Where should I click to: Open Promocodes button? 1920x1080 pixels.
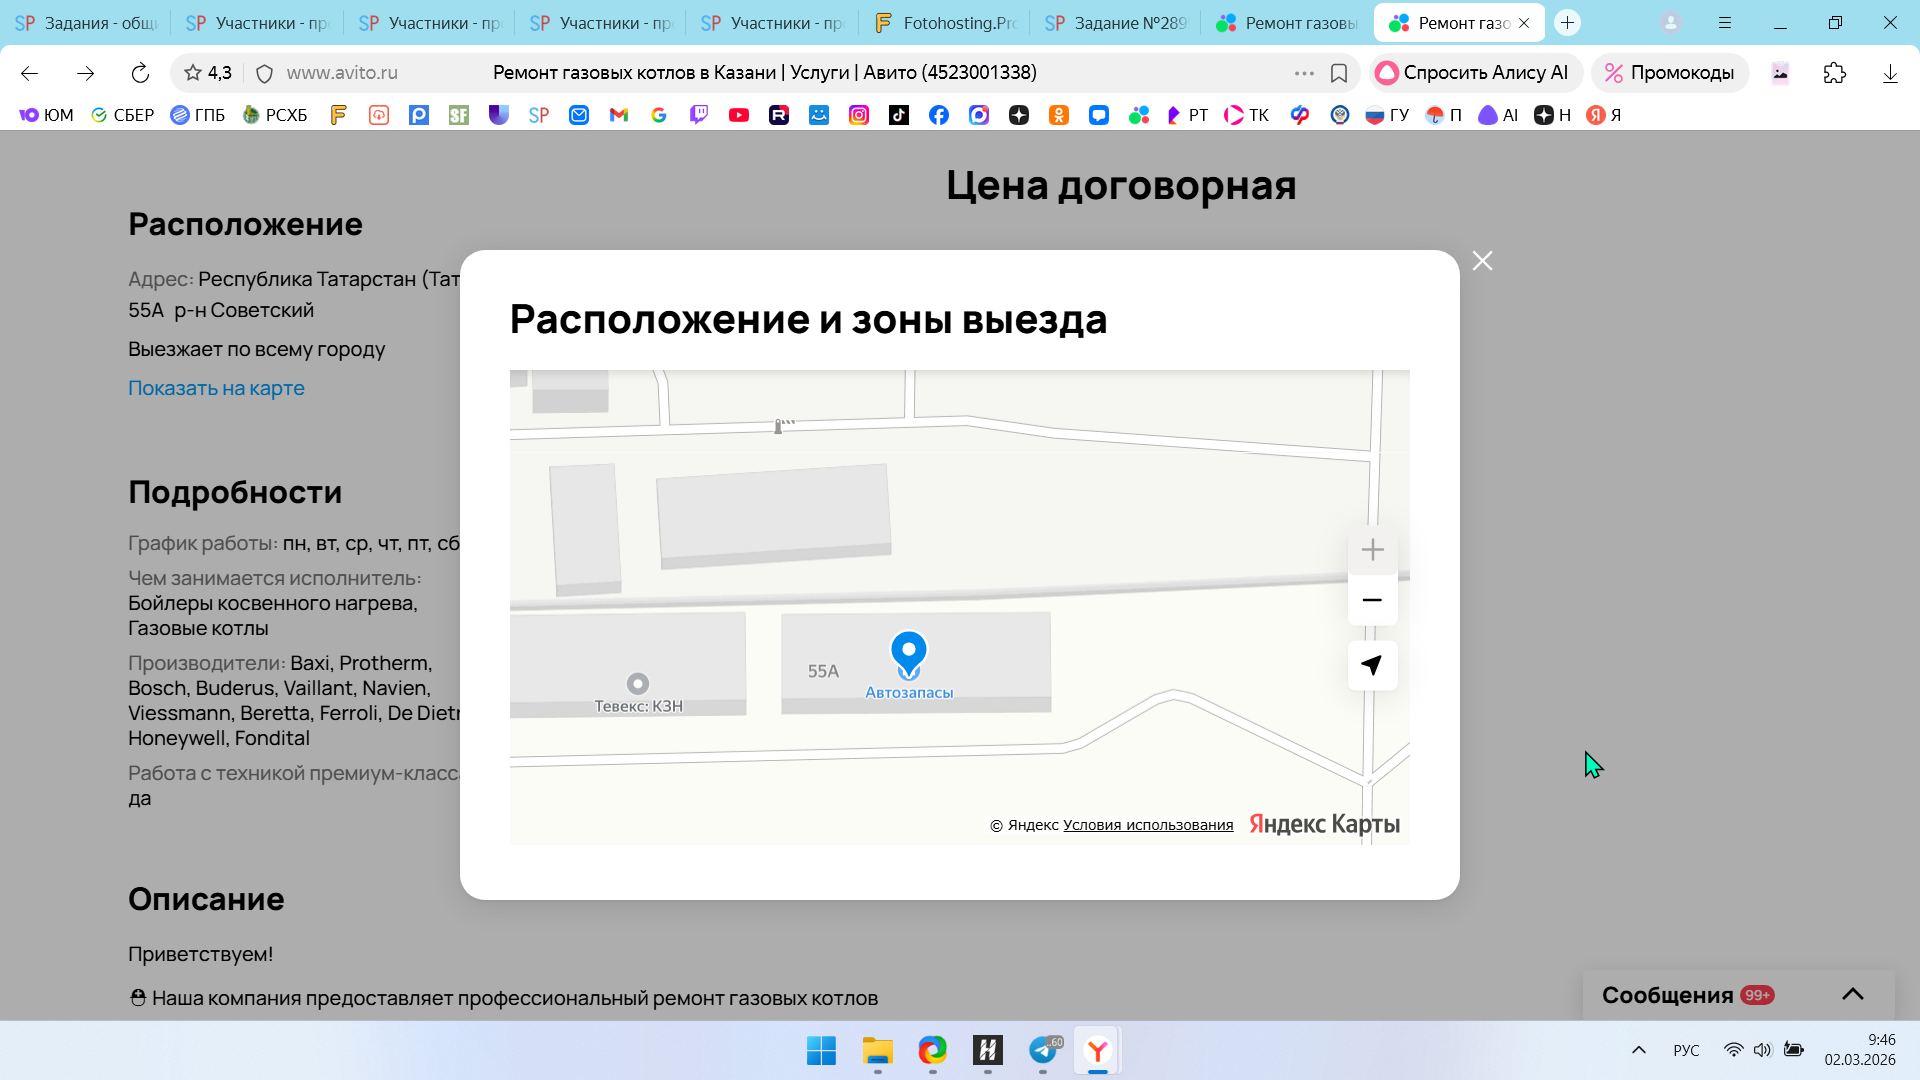coord(1669,73)
